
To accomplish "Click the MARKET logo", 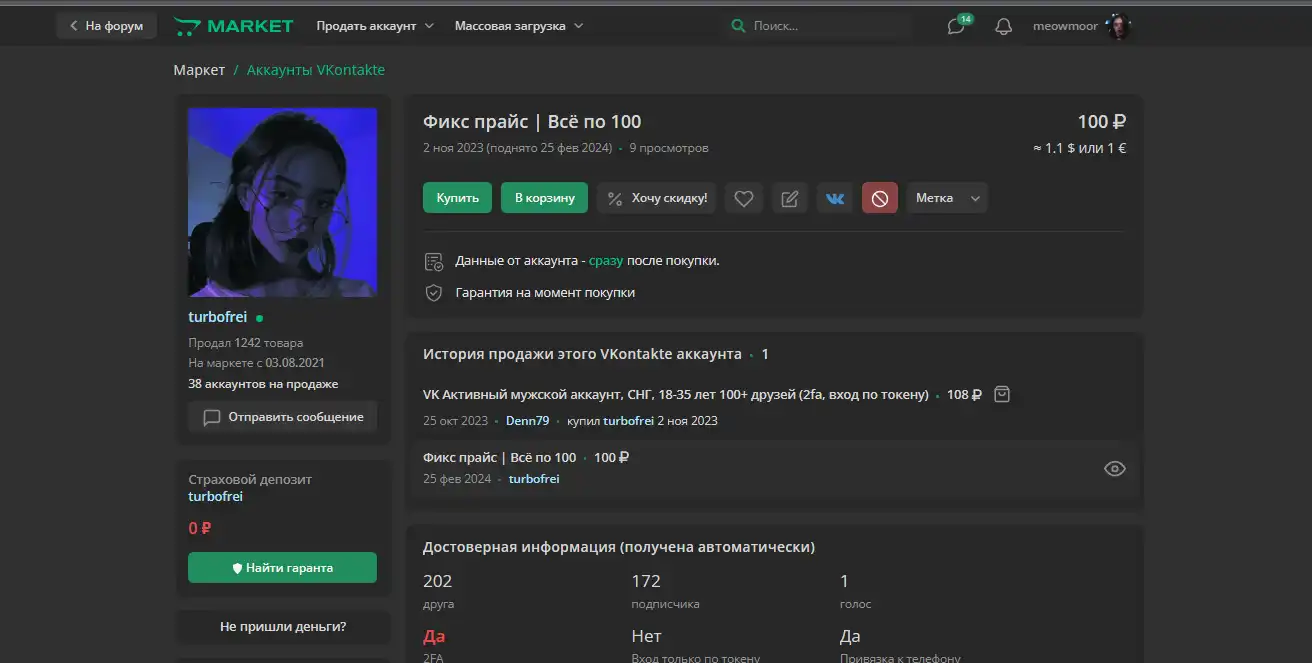I will [234, 26].
